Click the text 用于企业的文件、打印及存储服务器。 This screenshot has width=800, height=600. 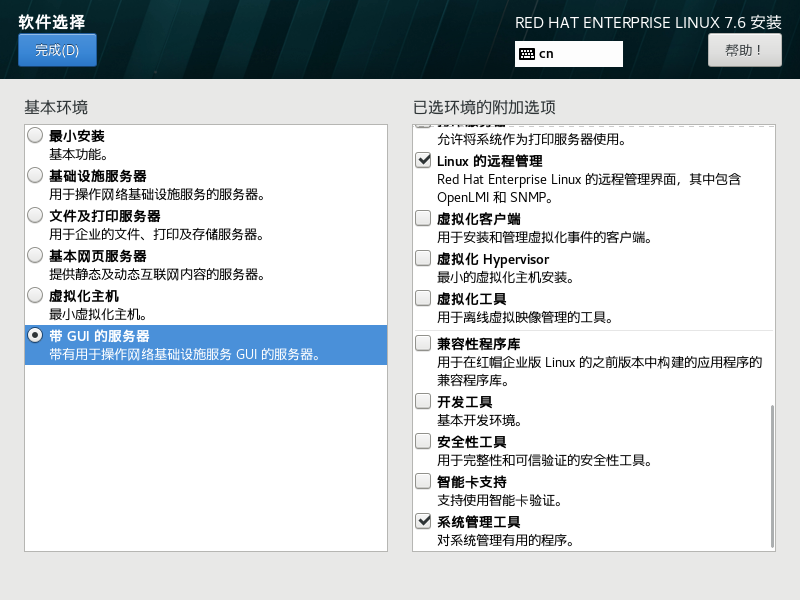click(x=157, y=234)
